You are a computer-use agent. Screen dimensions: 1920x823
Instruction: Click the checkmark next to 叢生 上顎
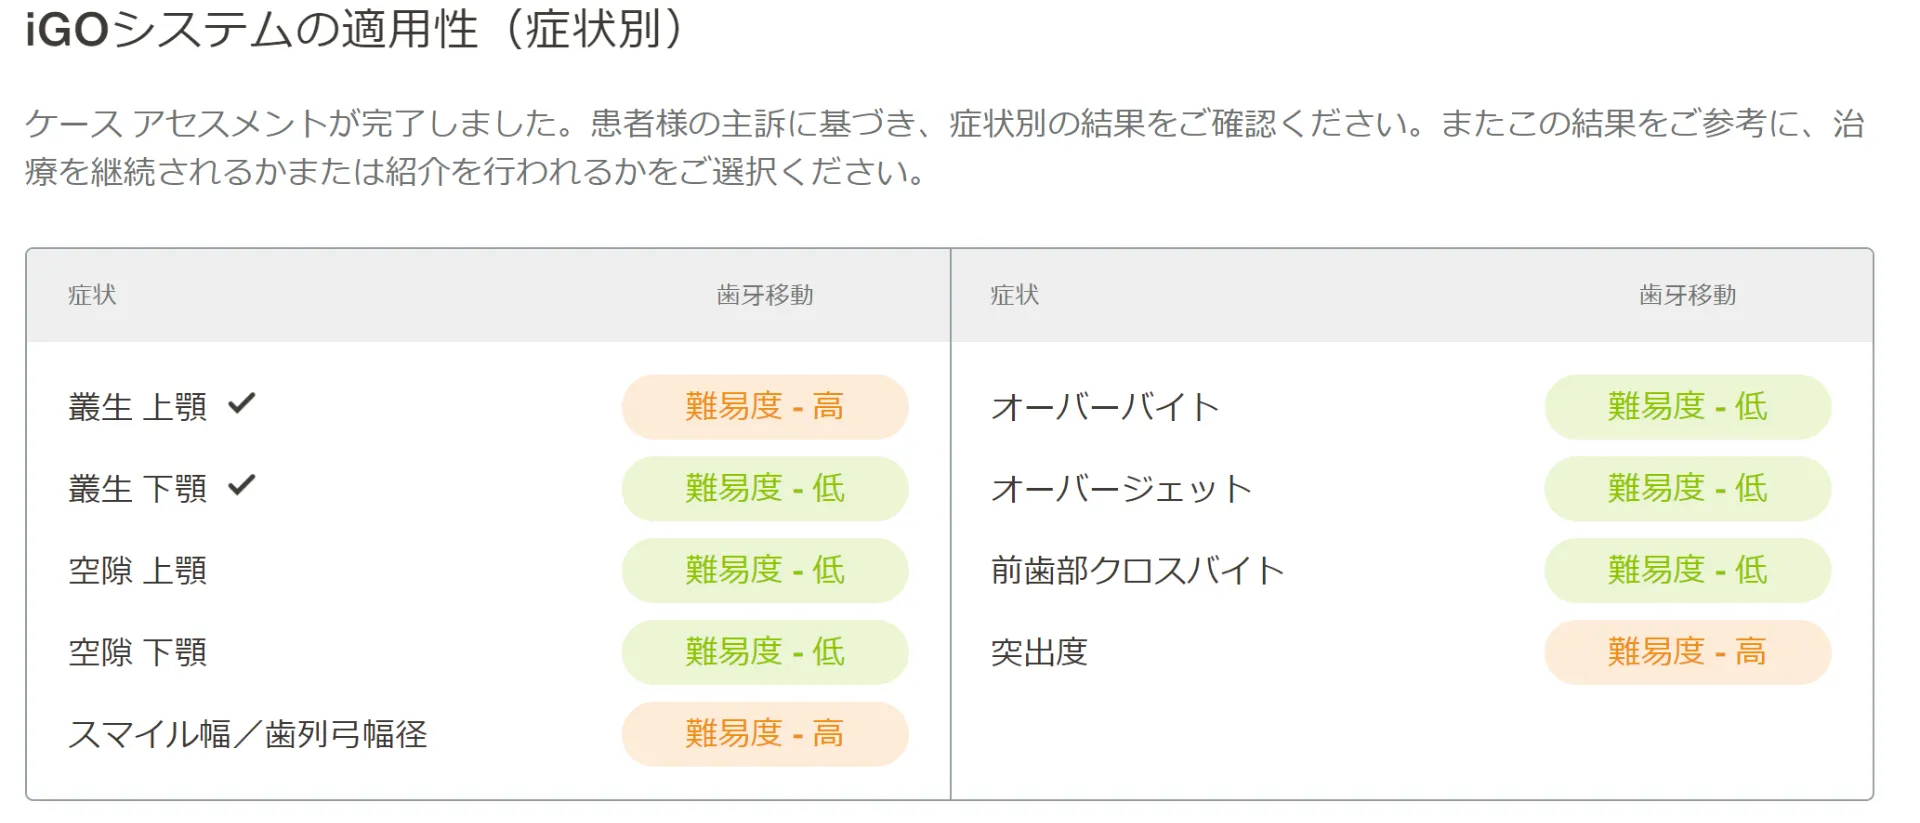tap(242, 404)
